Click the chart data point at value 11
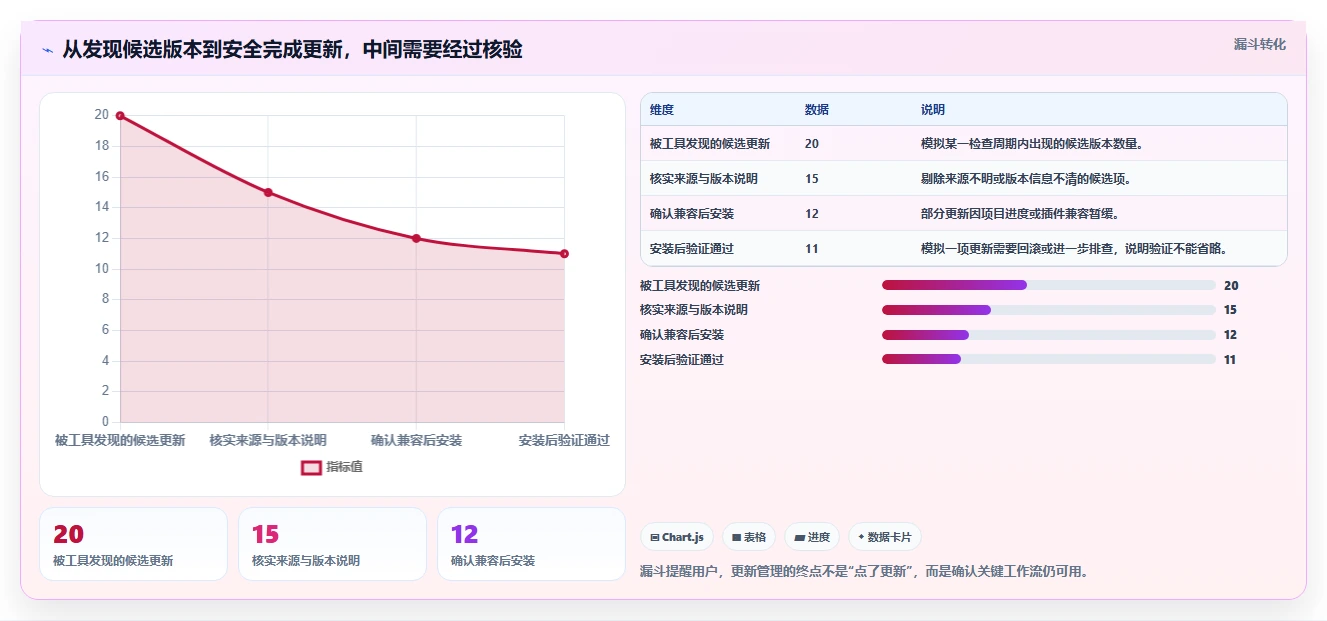The height and width of the screenshot is (621, 1327). (x=564, y=254)
